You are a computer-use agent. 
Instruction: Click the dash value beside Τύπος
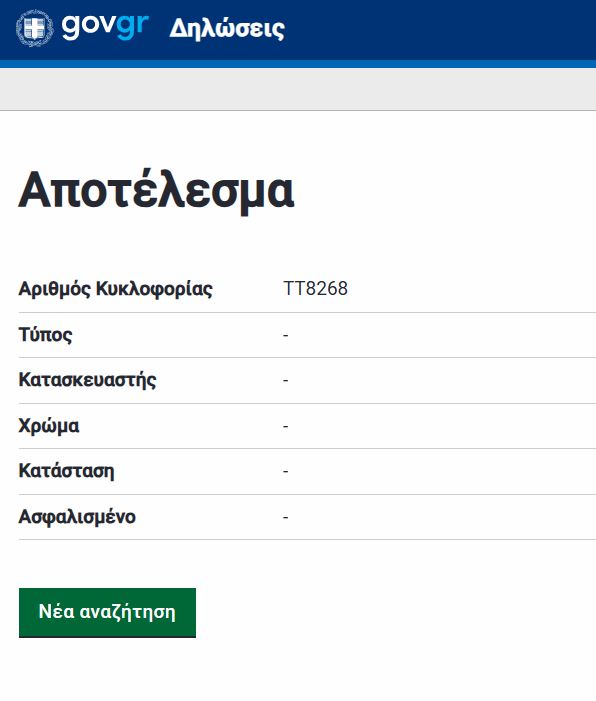point(285,335)
